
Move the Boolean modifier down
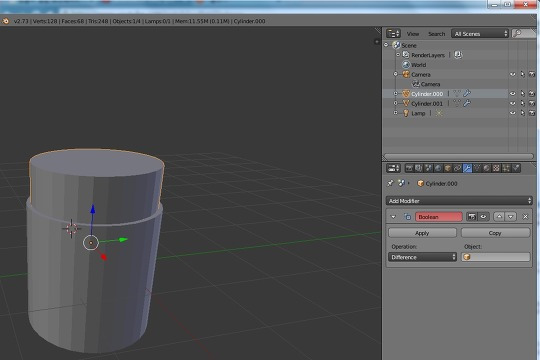[x=511, y=217]
